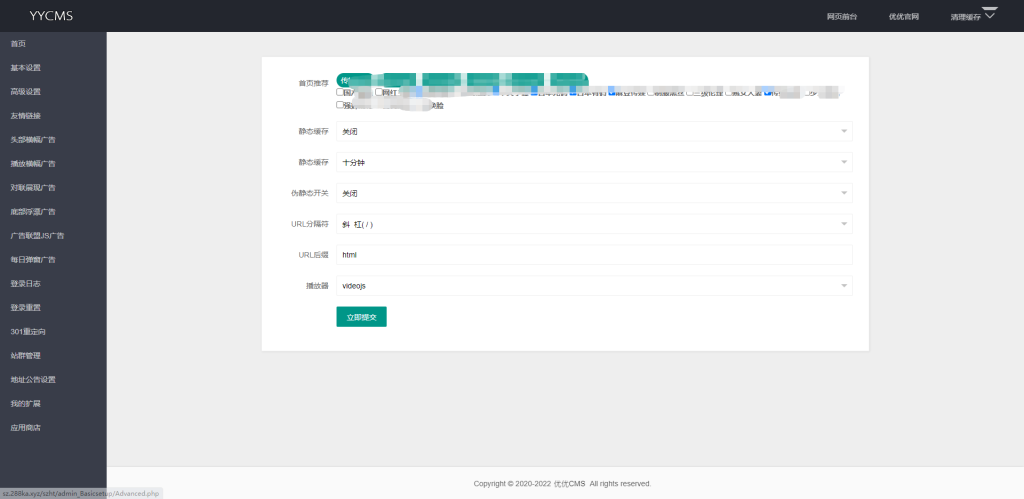
Task: Visit the 优优官网 link
Action: click(x=903, y=17)
